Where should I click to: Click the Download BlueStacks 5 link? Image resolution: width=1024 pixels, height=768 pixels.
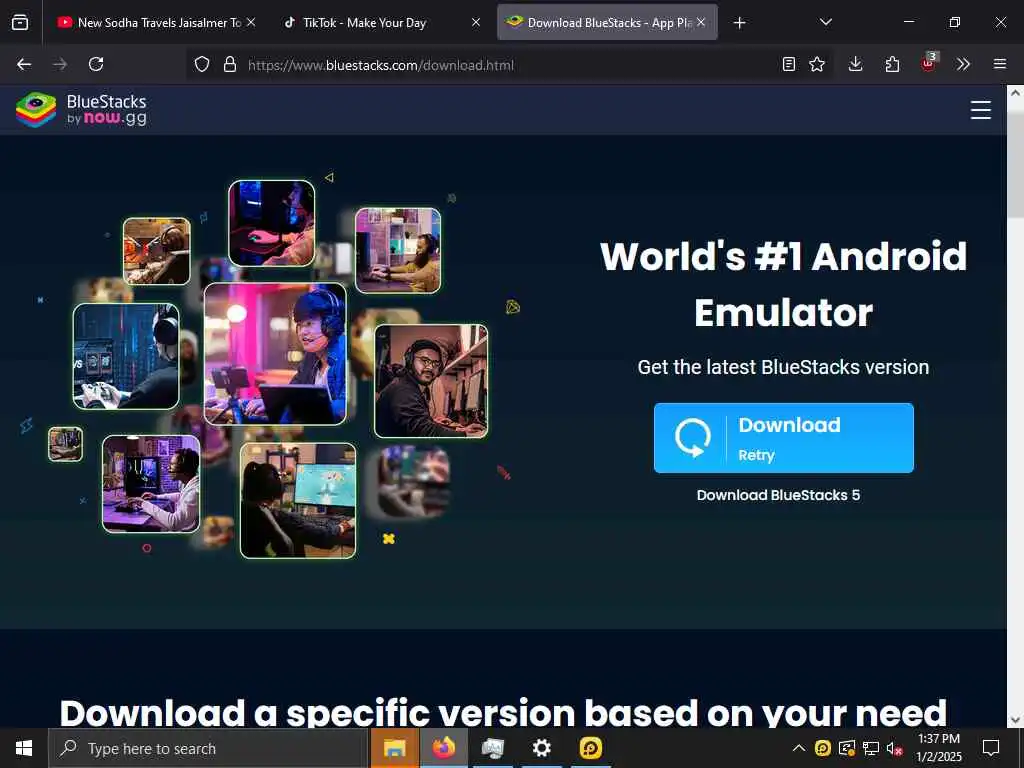point(778,495)
